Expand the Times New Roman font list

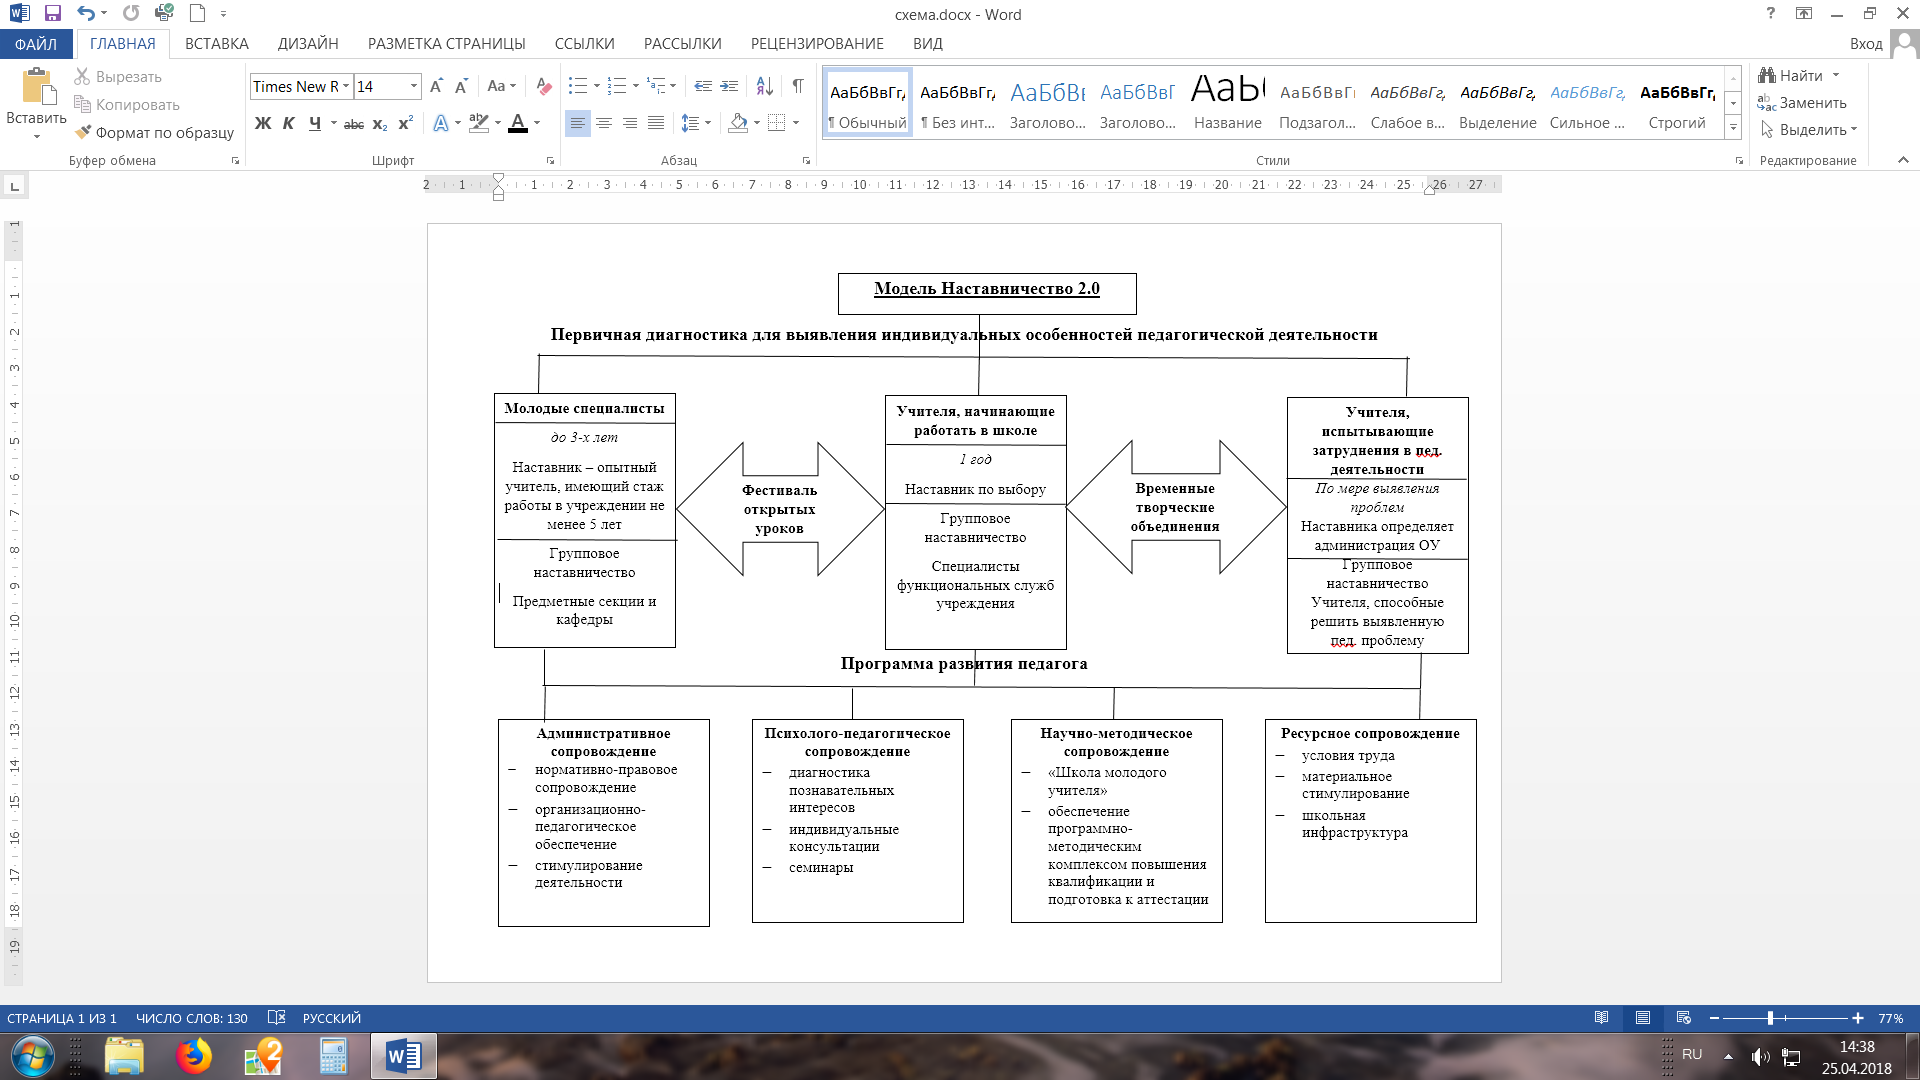[x=346, y=87]
